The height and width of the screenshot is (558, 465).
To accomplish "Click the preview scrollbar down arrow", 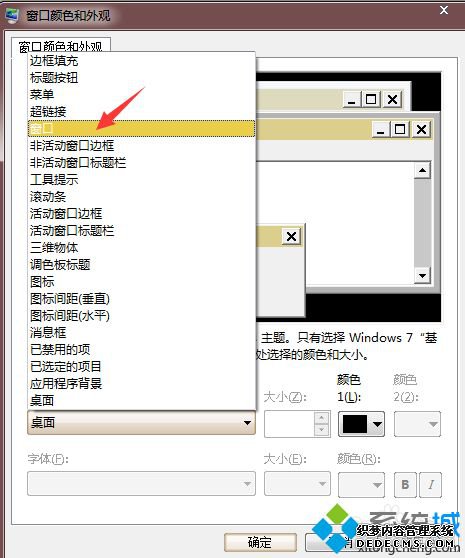I will 423,275.
